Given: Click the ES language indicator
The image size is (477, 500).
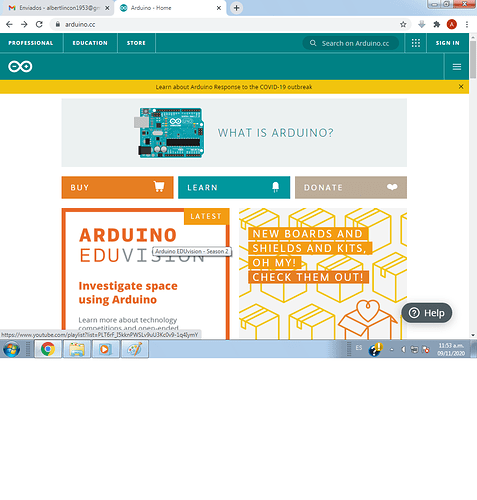Looking at the screenshot, I should pos(359,348).
